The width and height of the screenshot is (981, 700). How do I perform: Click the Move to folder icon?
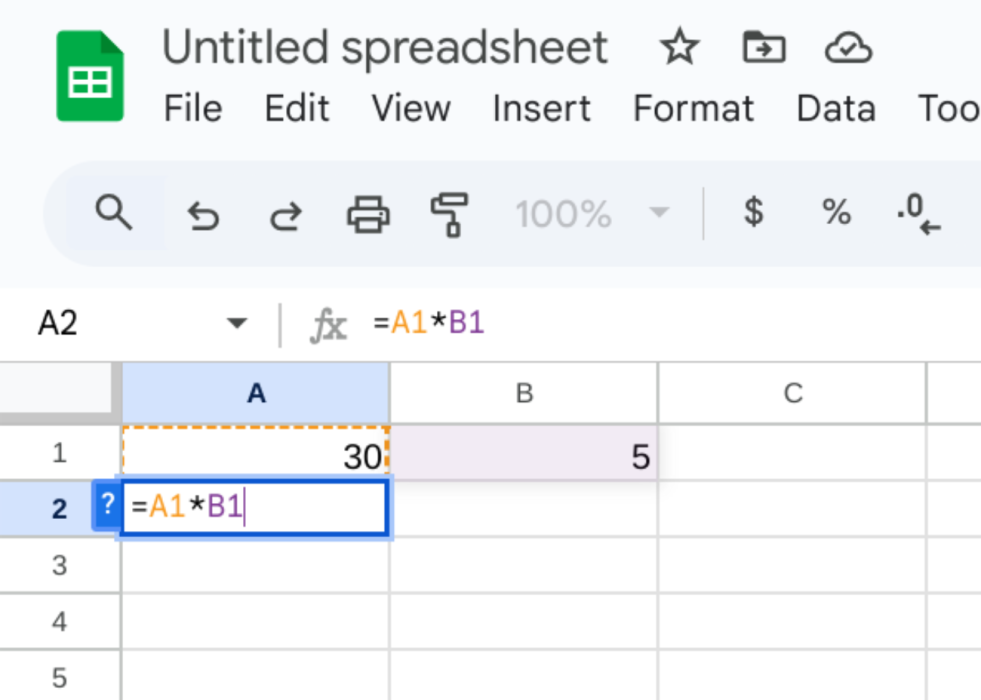coord(763,47)
